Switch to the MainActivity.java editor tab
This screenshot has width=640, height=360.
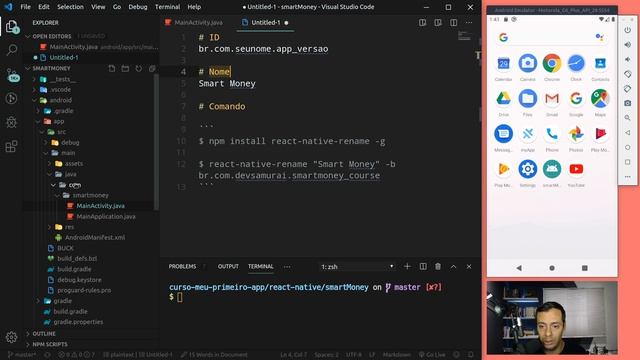(198, 22)
